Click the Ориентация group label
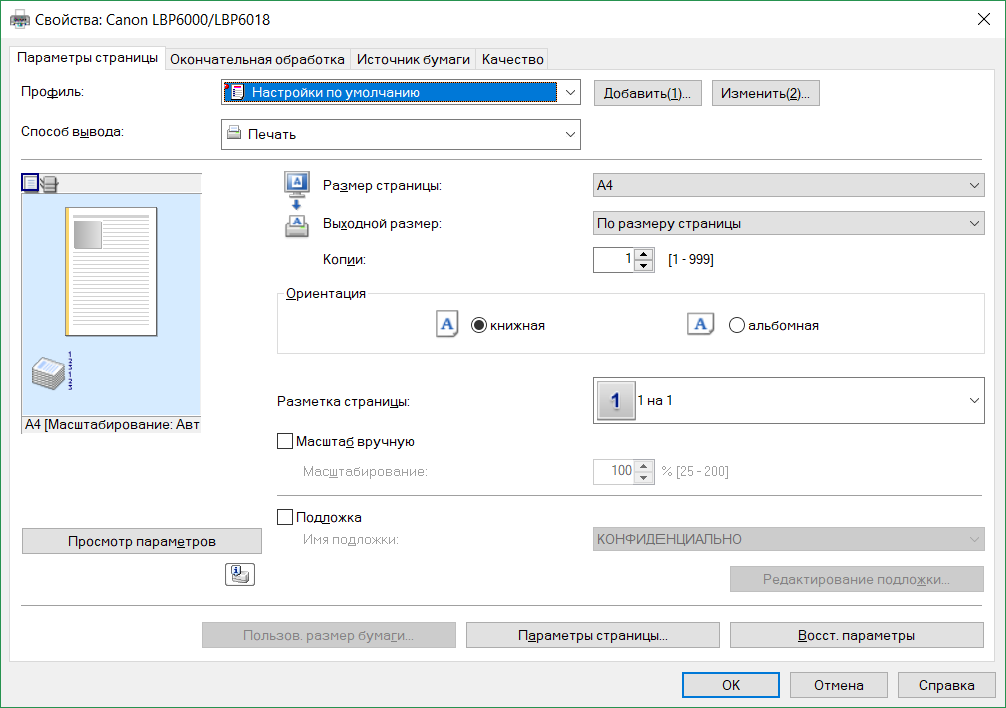 coord(326,293)
